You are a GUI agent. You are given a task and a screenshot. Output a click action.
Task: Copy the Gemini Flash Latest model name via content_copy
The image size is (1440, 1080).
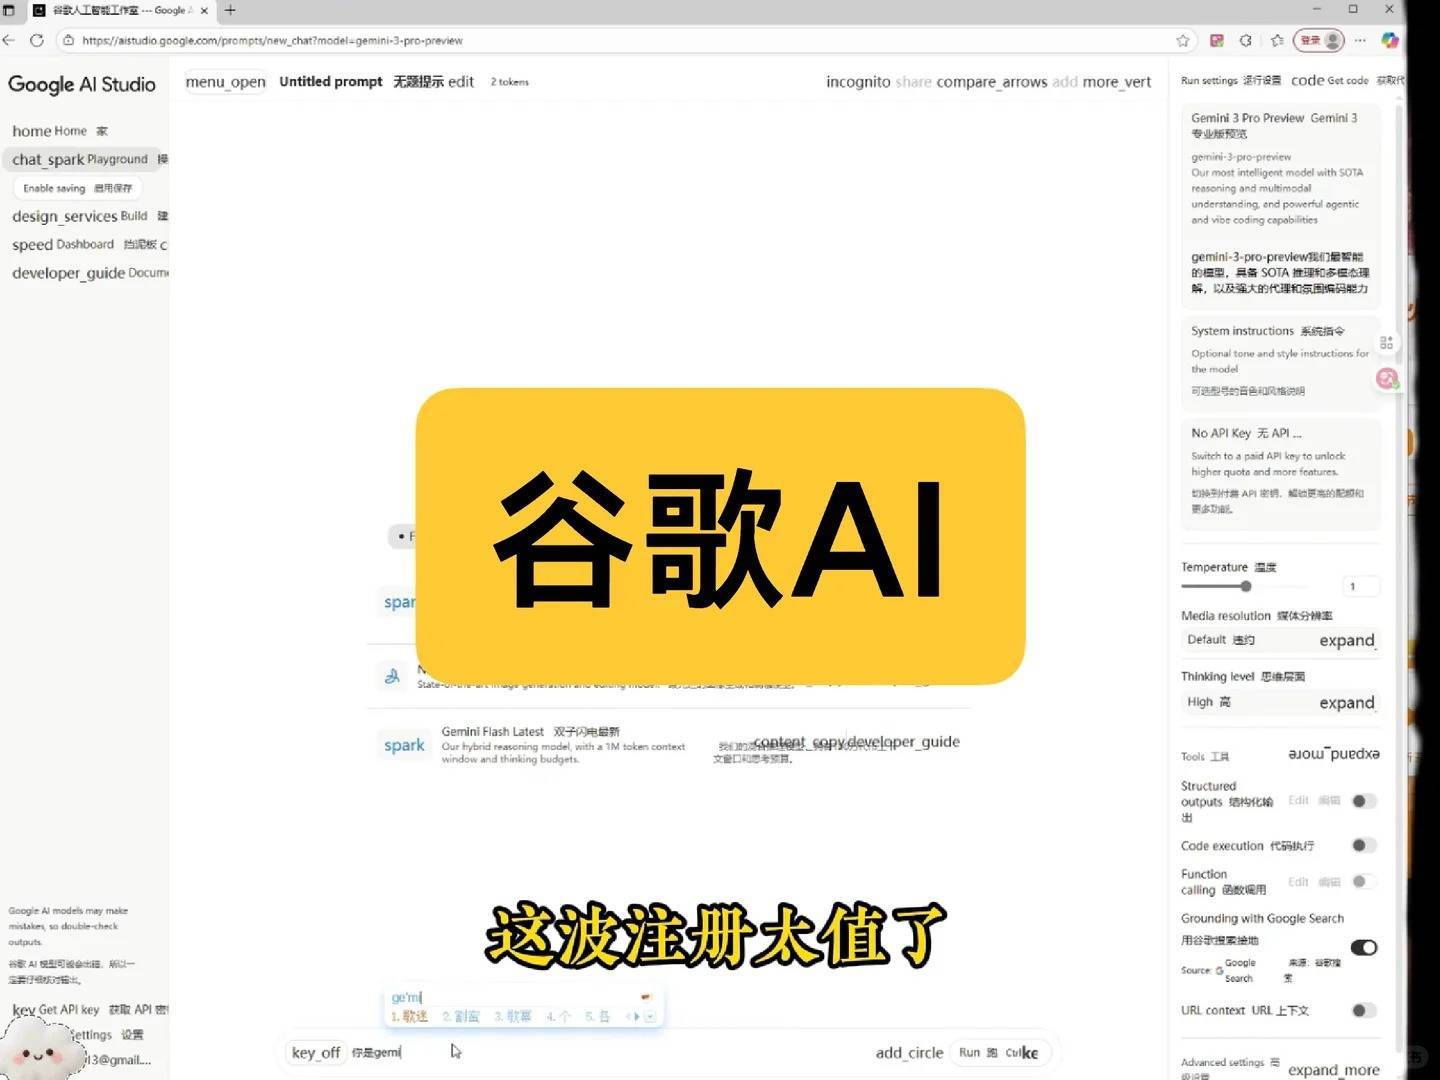(x=801, y=742)
